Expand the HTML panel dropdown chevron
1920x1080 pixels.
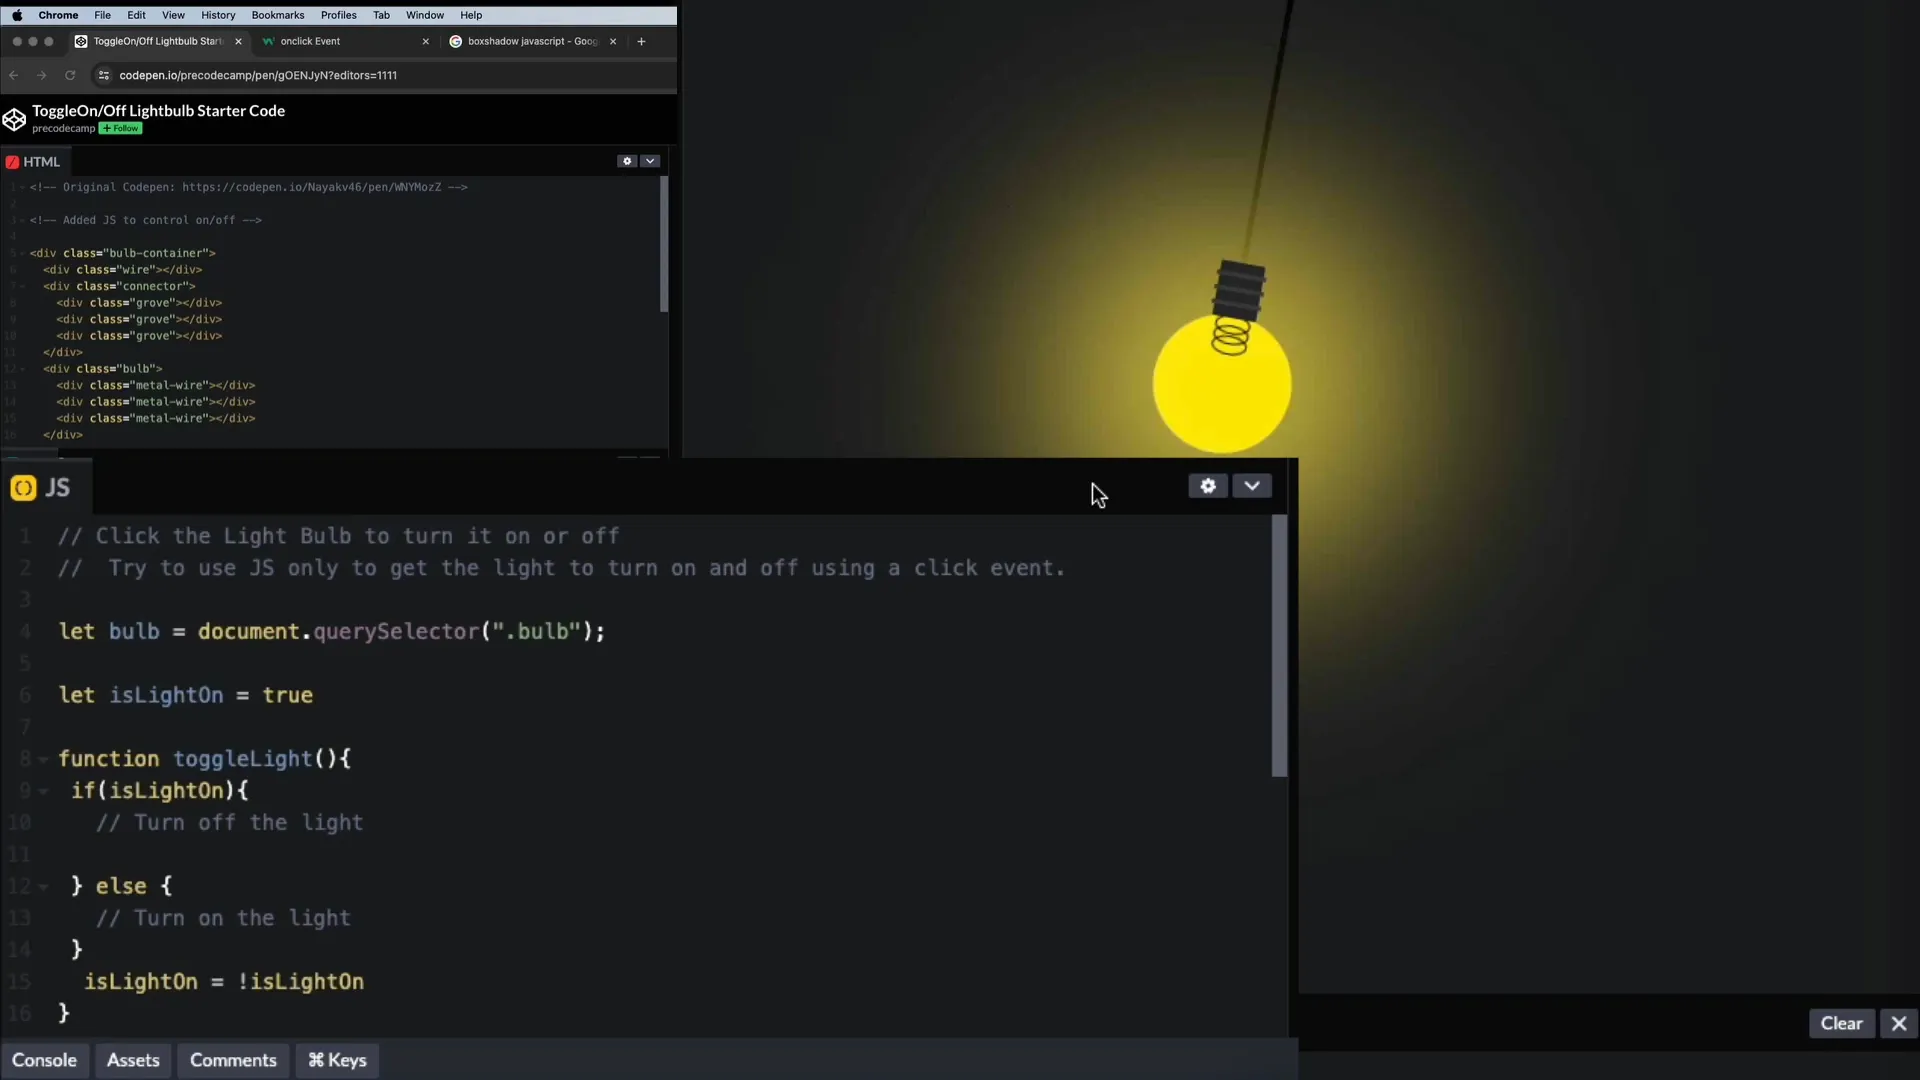(x=650, y=160)
